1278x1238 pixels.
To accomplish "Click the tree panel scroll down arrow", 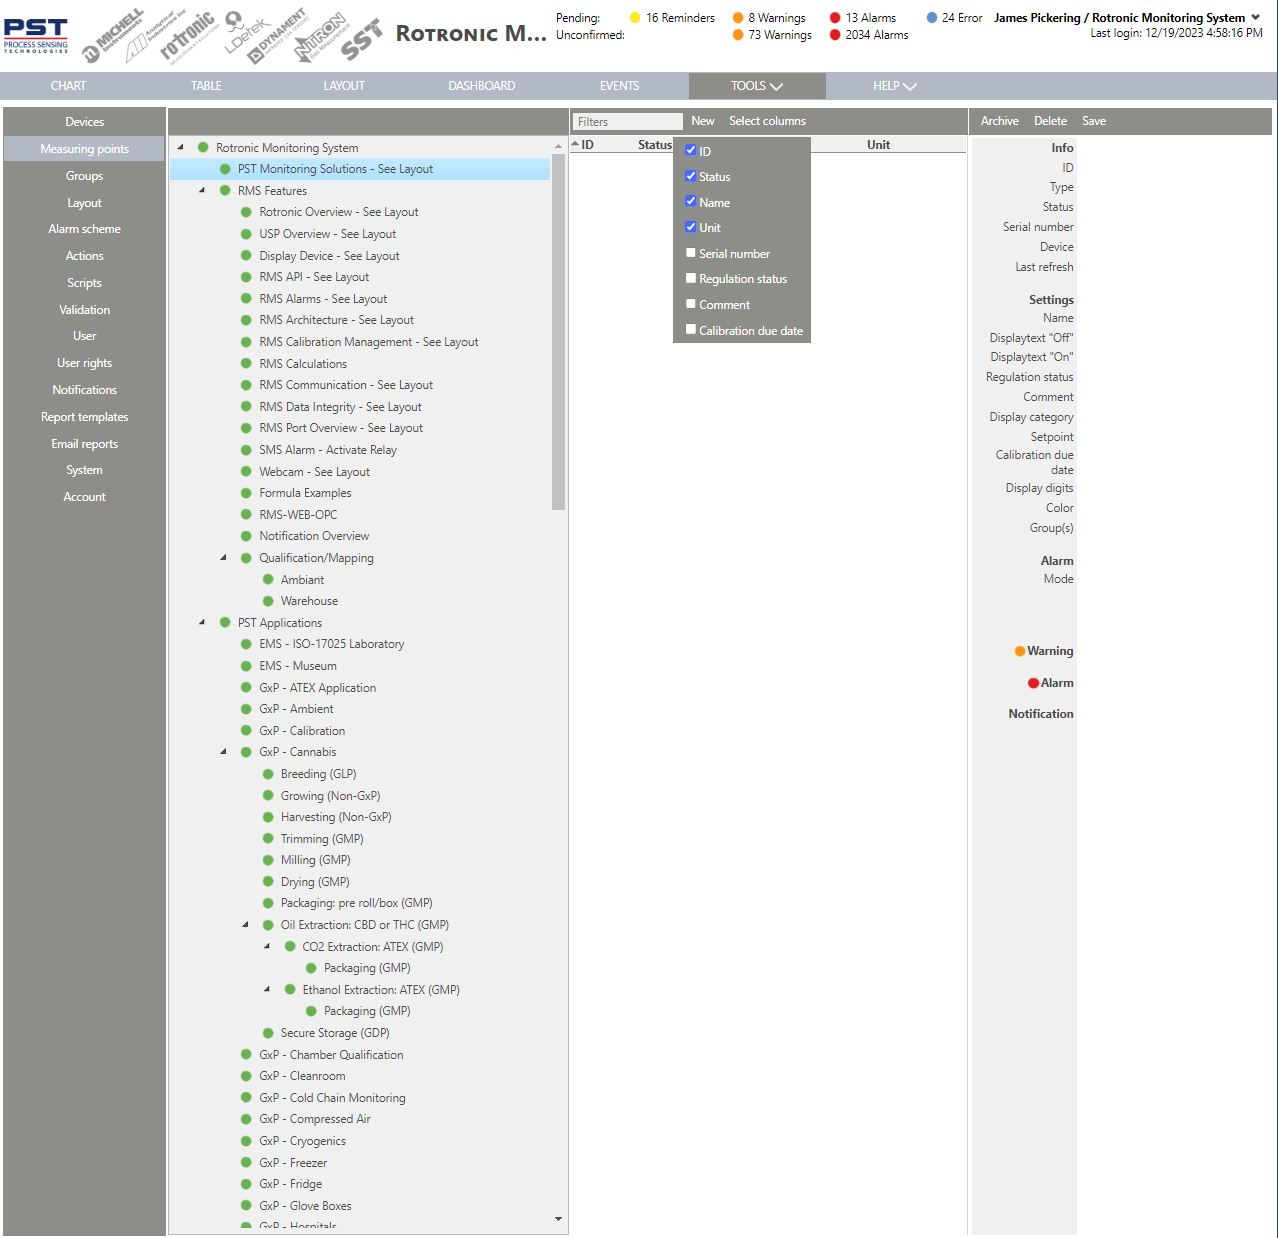I will click(558, 1219).
